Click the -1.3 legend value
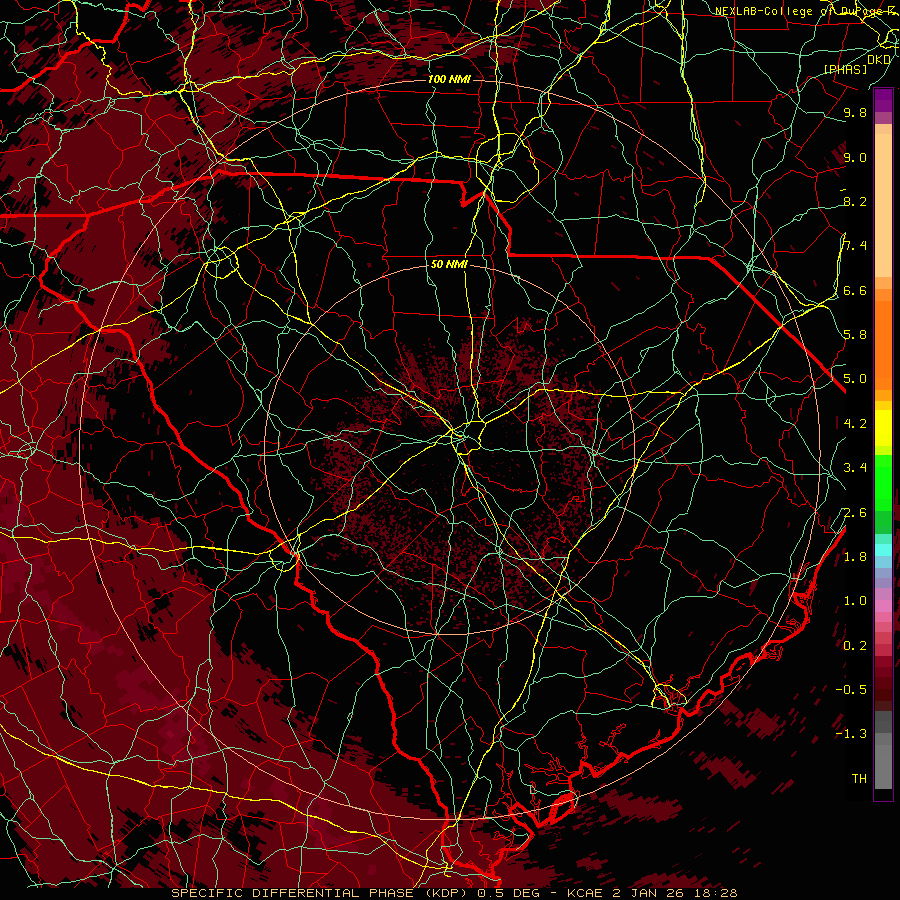This screenshot has width=900, height=900. (851, 734)
